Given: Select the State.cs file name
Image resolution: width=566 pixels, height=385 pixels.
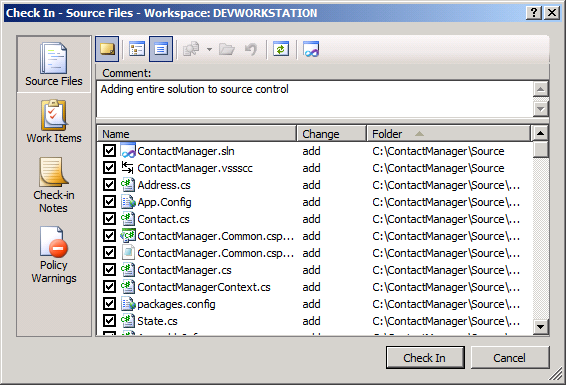Looking at the screenshot, I should click(157, 320).
